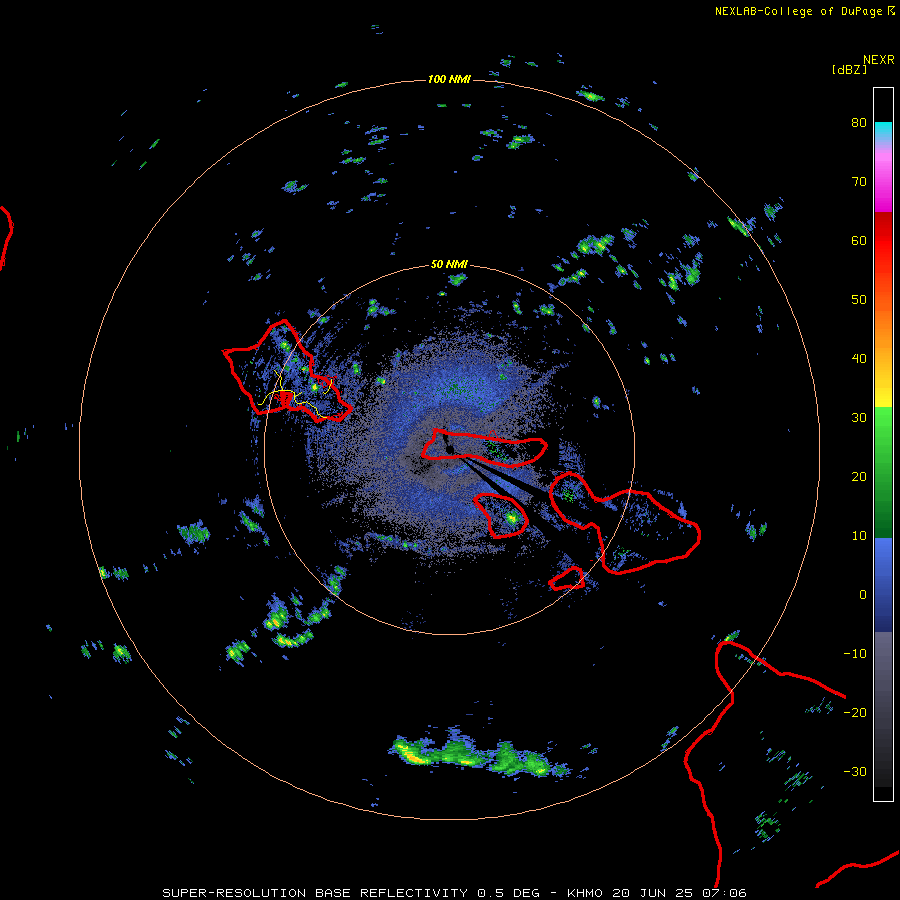Click the Oahu outline with yellow roads
The height and width of the screenshot is (900, 900).
pyautogui.click(x=285, y=371)
